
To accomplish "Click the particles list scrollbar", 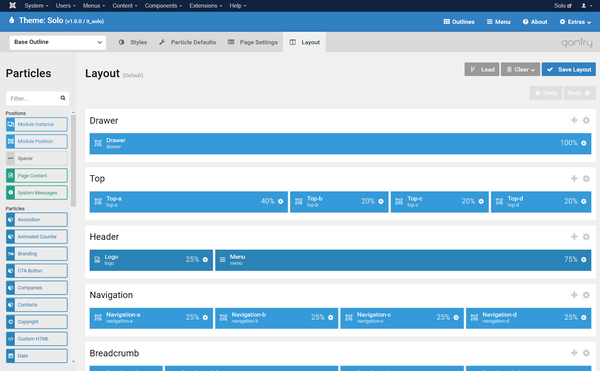I will pyautogui.click(x=73, y=161).
